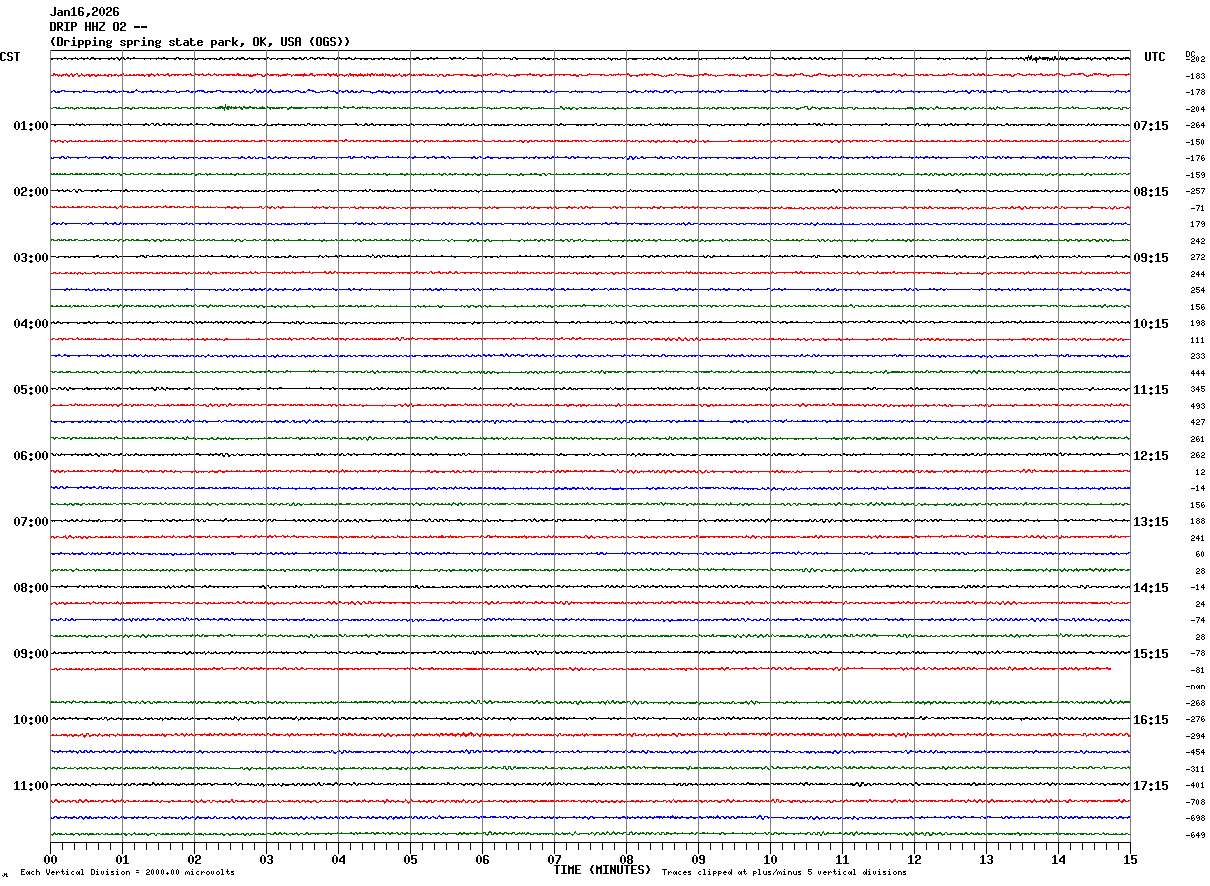Click minute 10 tick label on axis

tap(770, 860)
